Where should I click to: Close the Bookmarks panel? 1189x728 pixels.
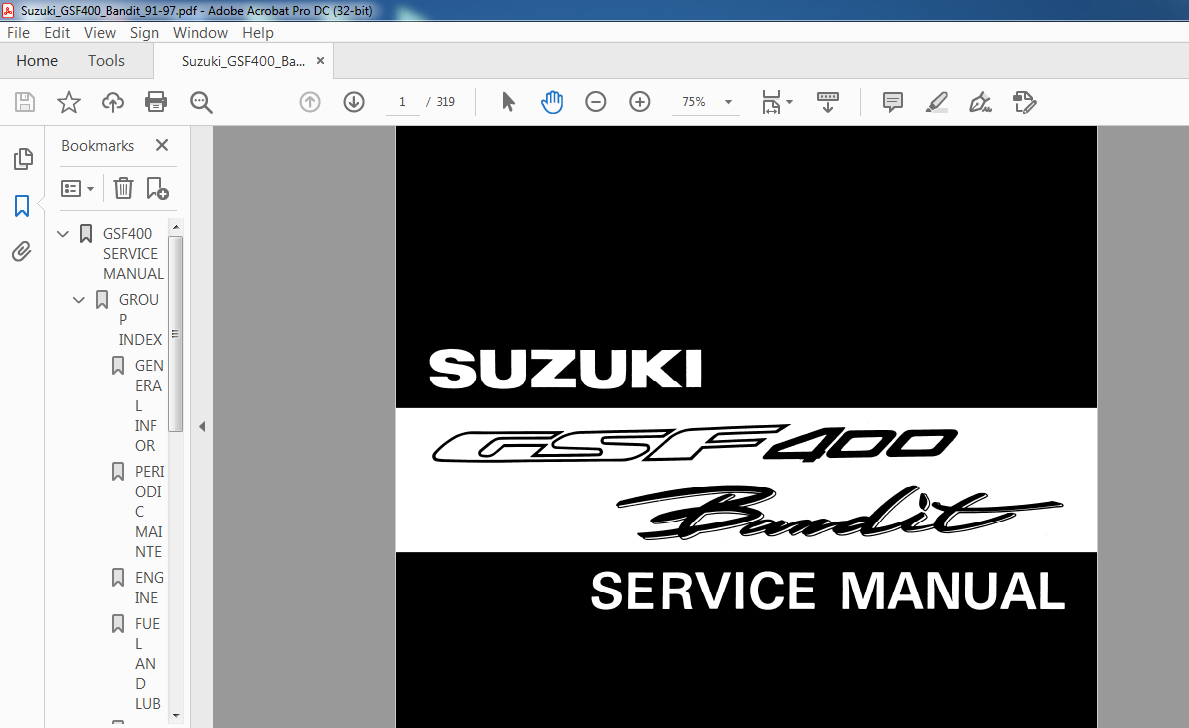pos(162,145)
